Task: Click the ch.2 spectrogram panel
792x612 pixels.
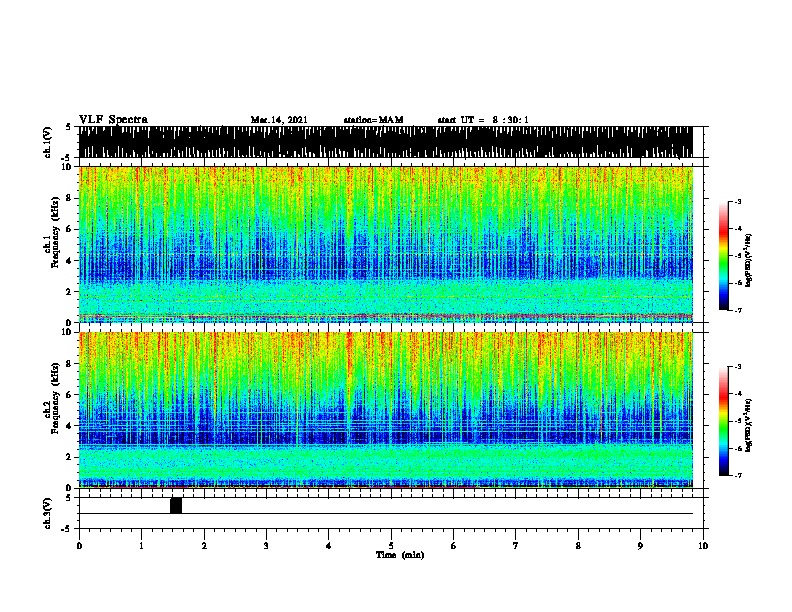Action: [x=386, y=410]
